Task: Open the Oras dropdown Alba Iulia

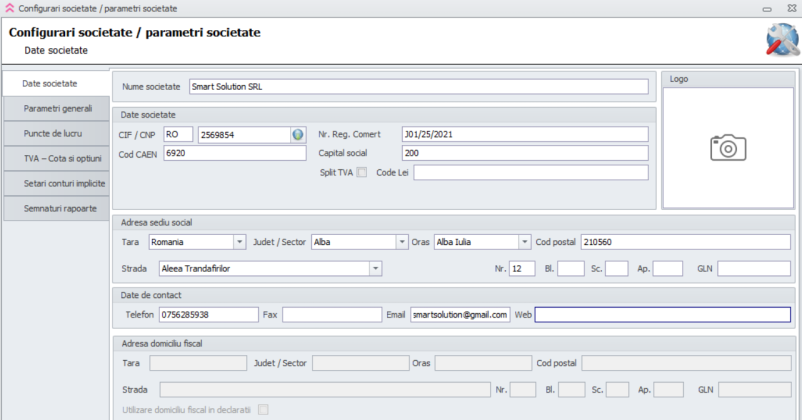Action: coord(524,242)
